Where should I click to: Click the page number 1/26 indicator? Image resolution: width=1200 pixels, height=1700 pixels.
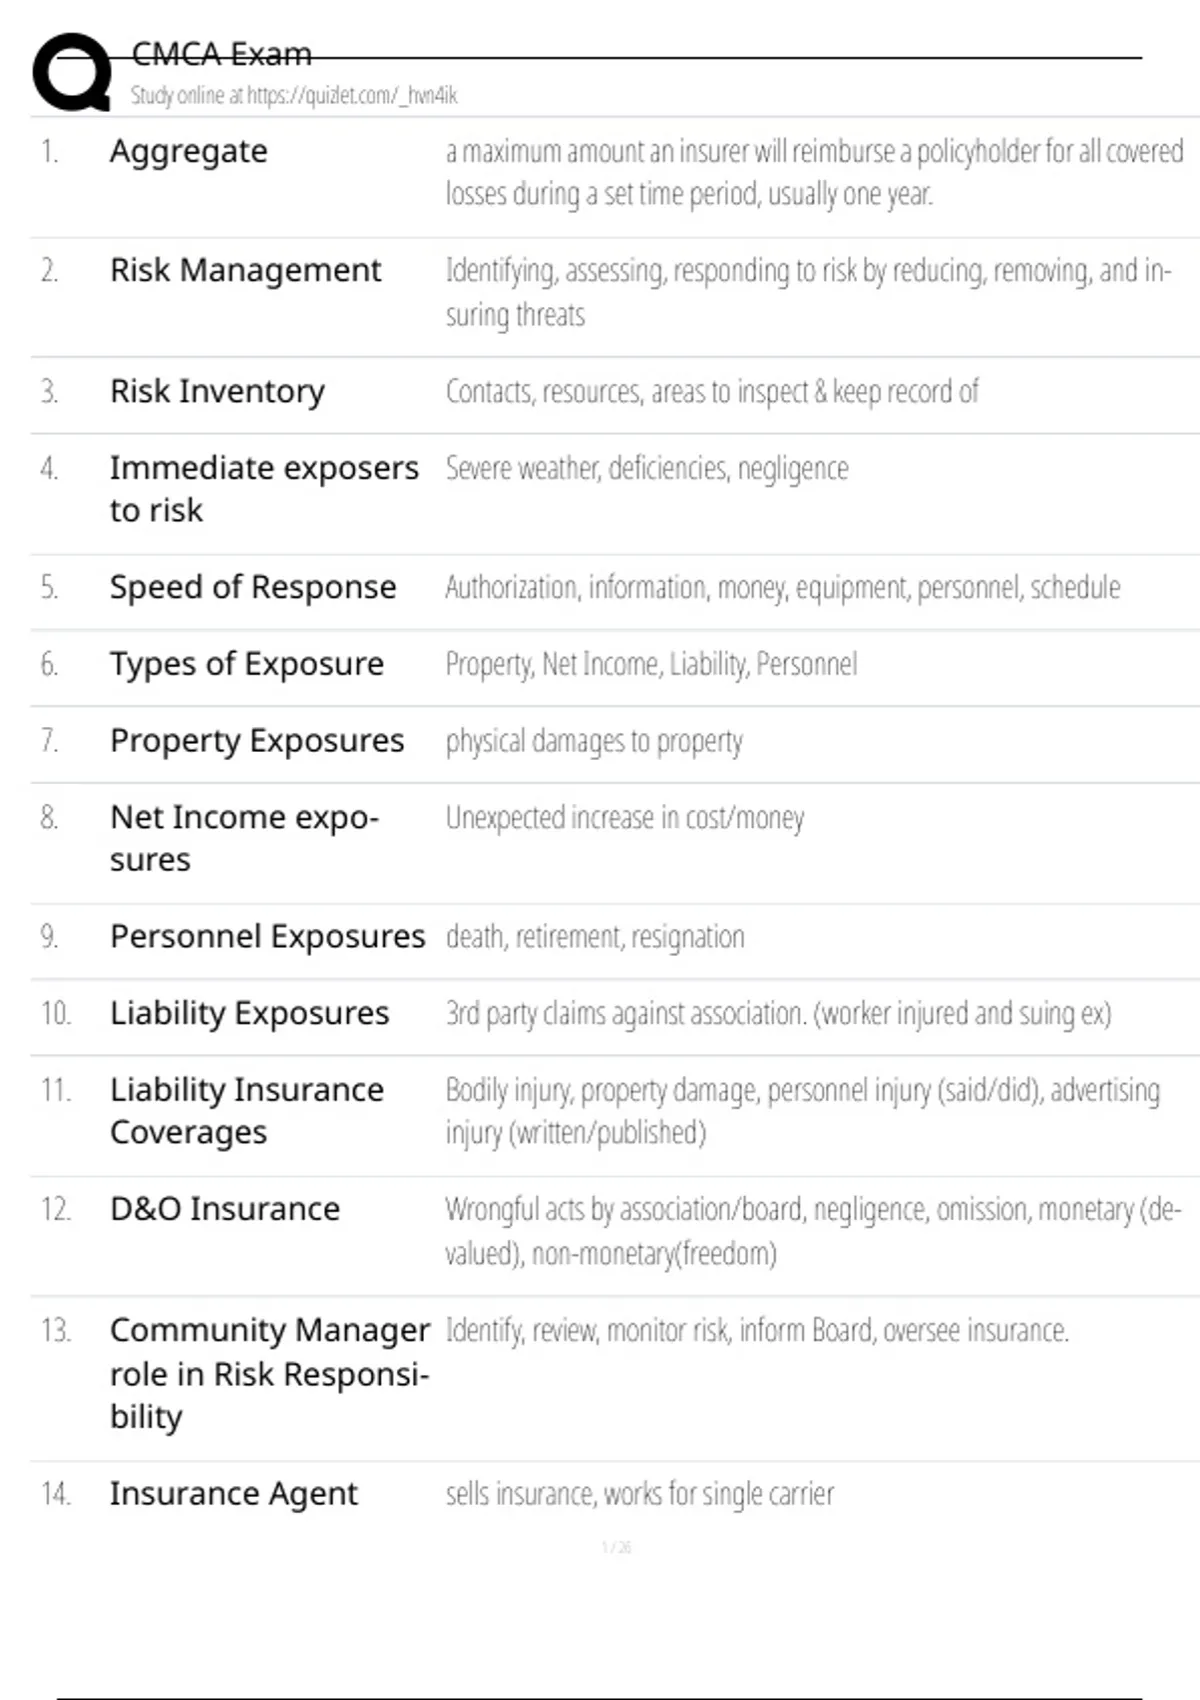[616, 1547]
